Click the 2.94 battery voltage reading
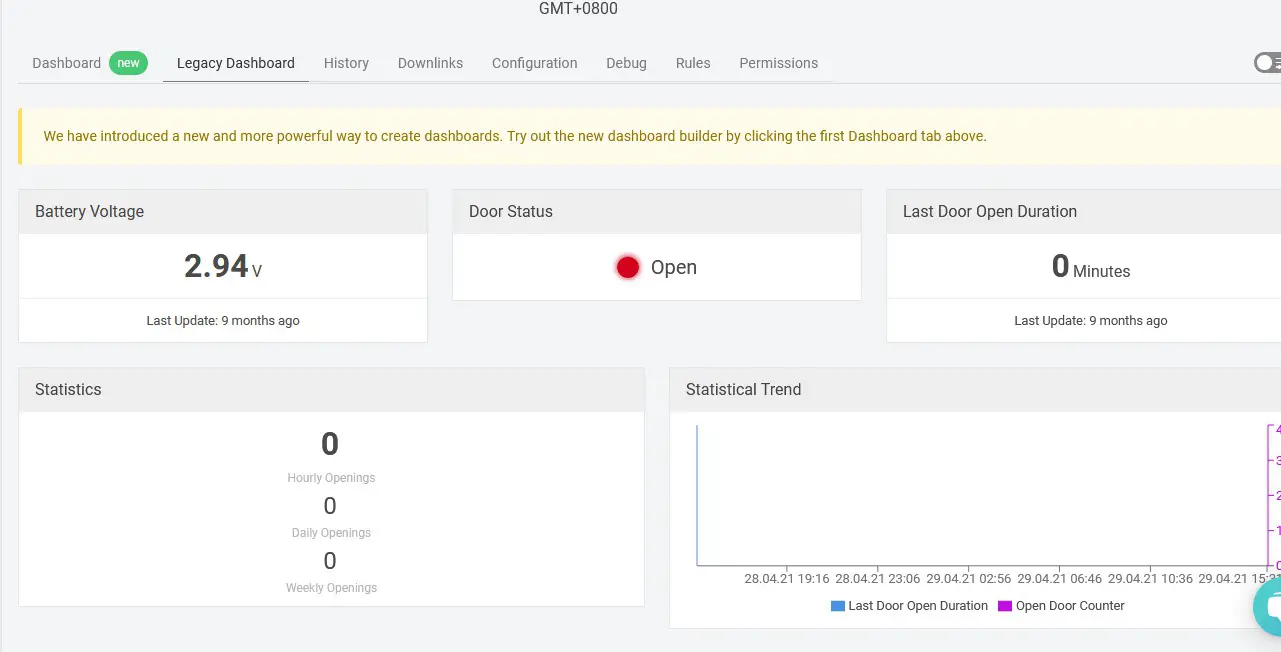 pos(216,266)
